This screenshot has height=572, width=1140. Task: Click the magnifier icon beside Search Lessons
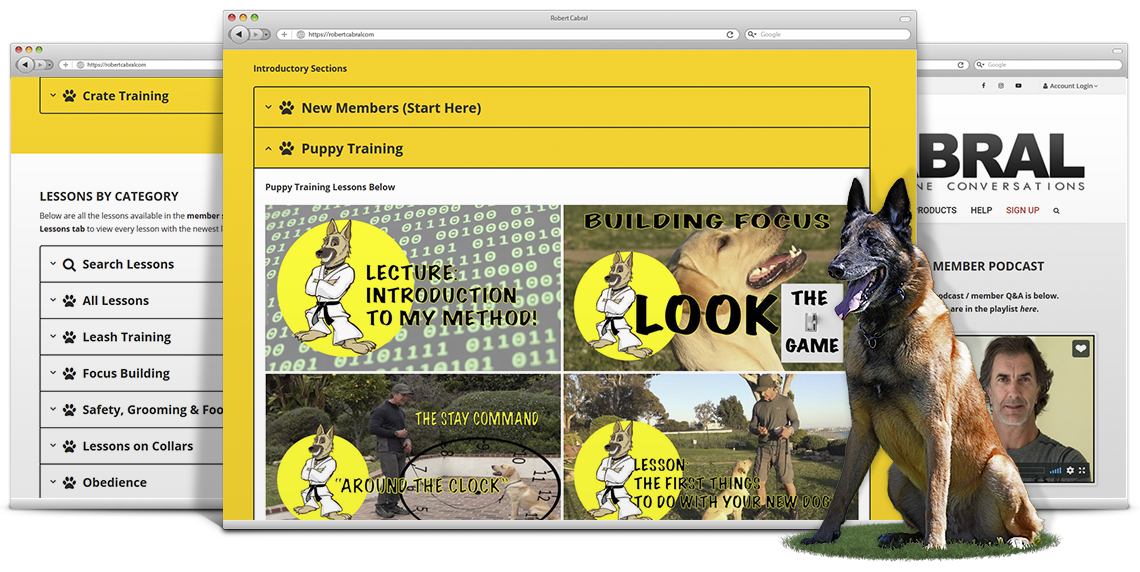[69, 265]
